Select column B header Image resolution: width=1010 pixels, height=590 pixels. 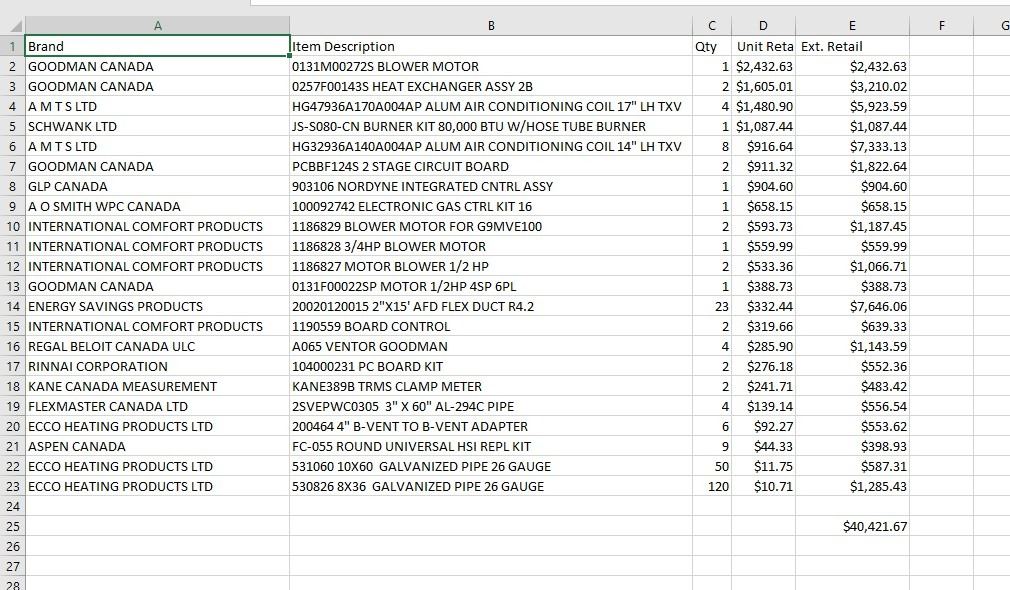click(490, 26)
